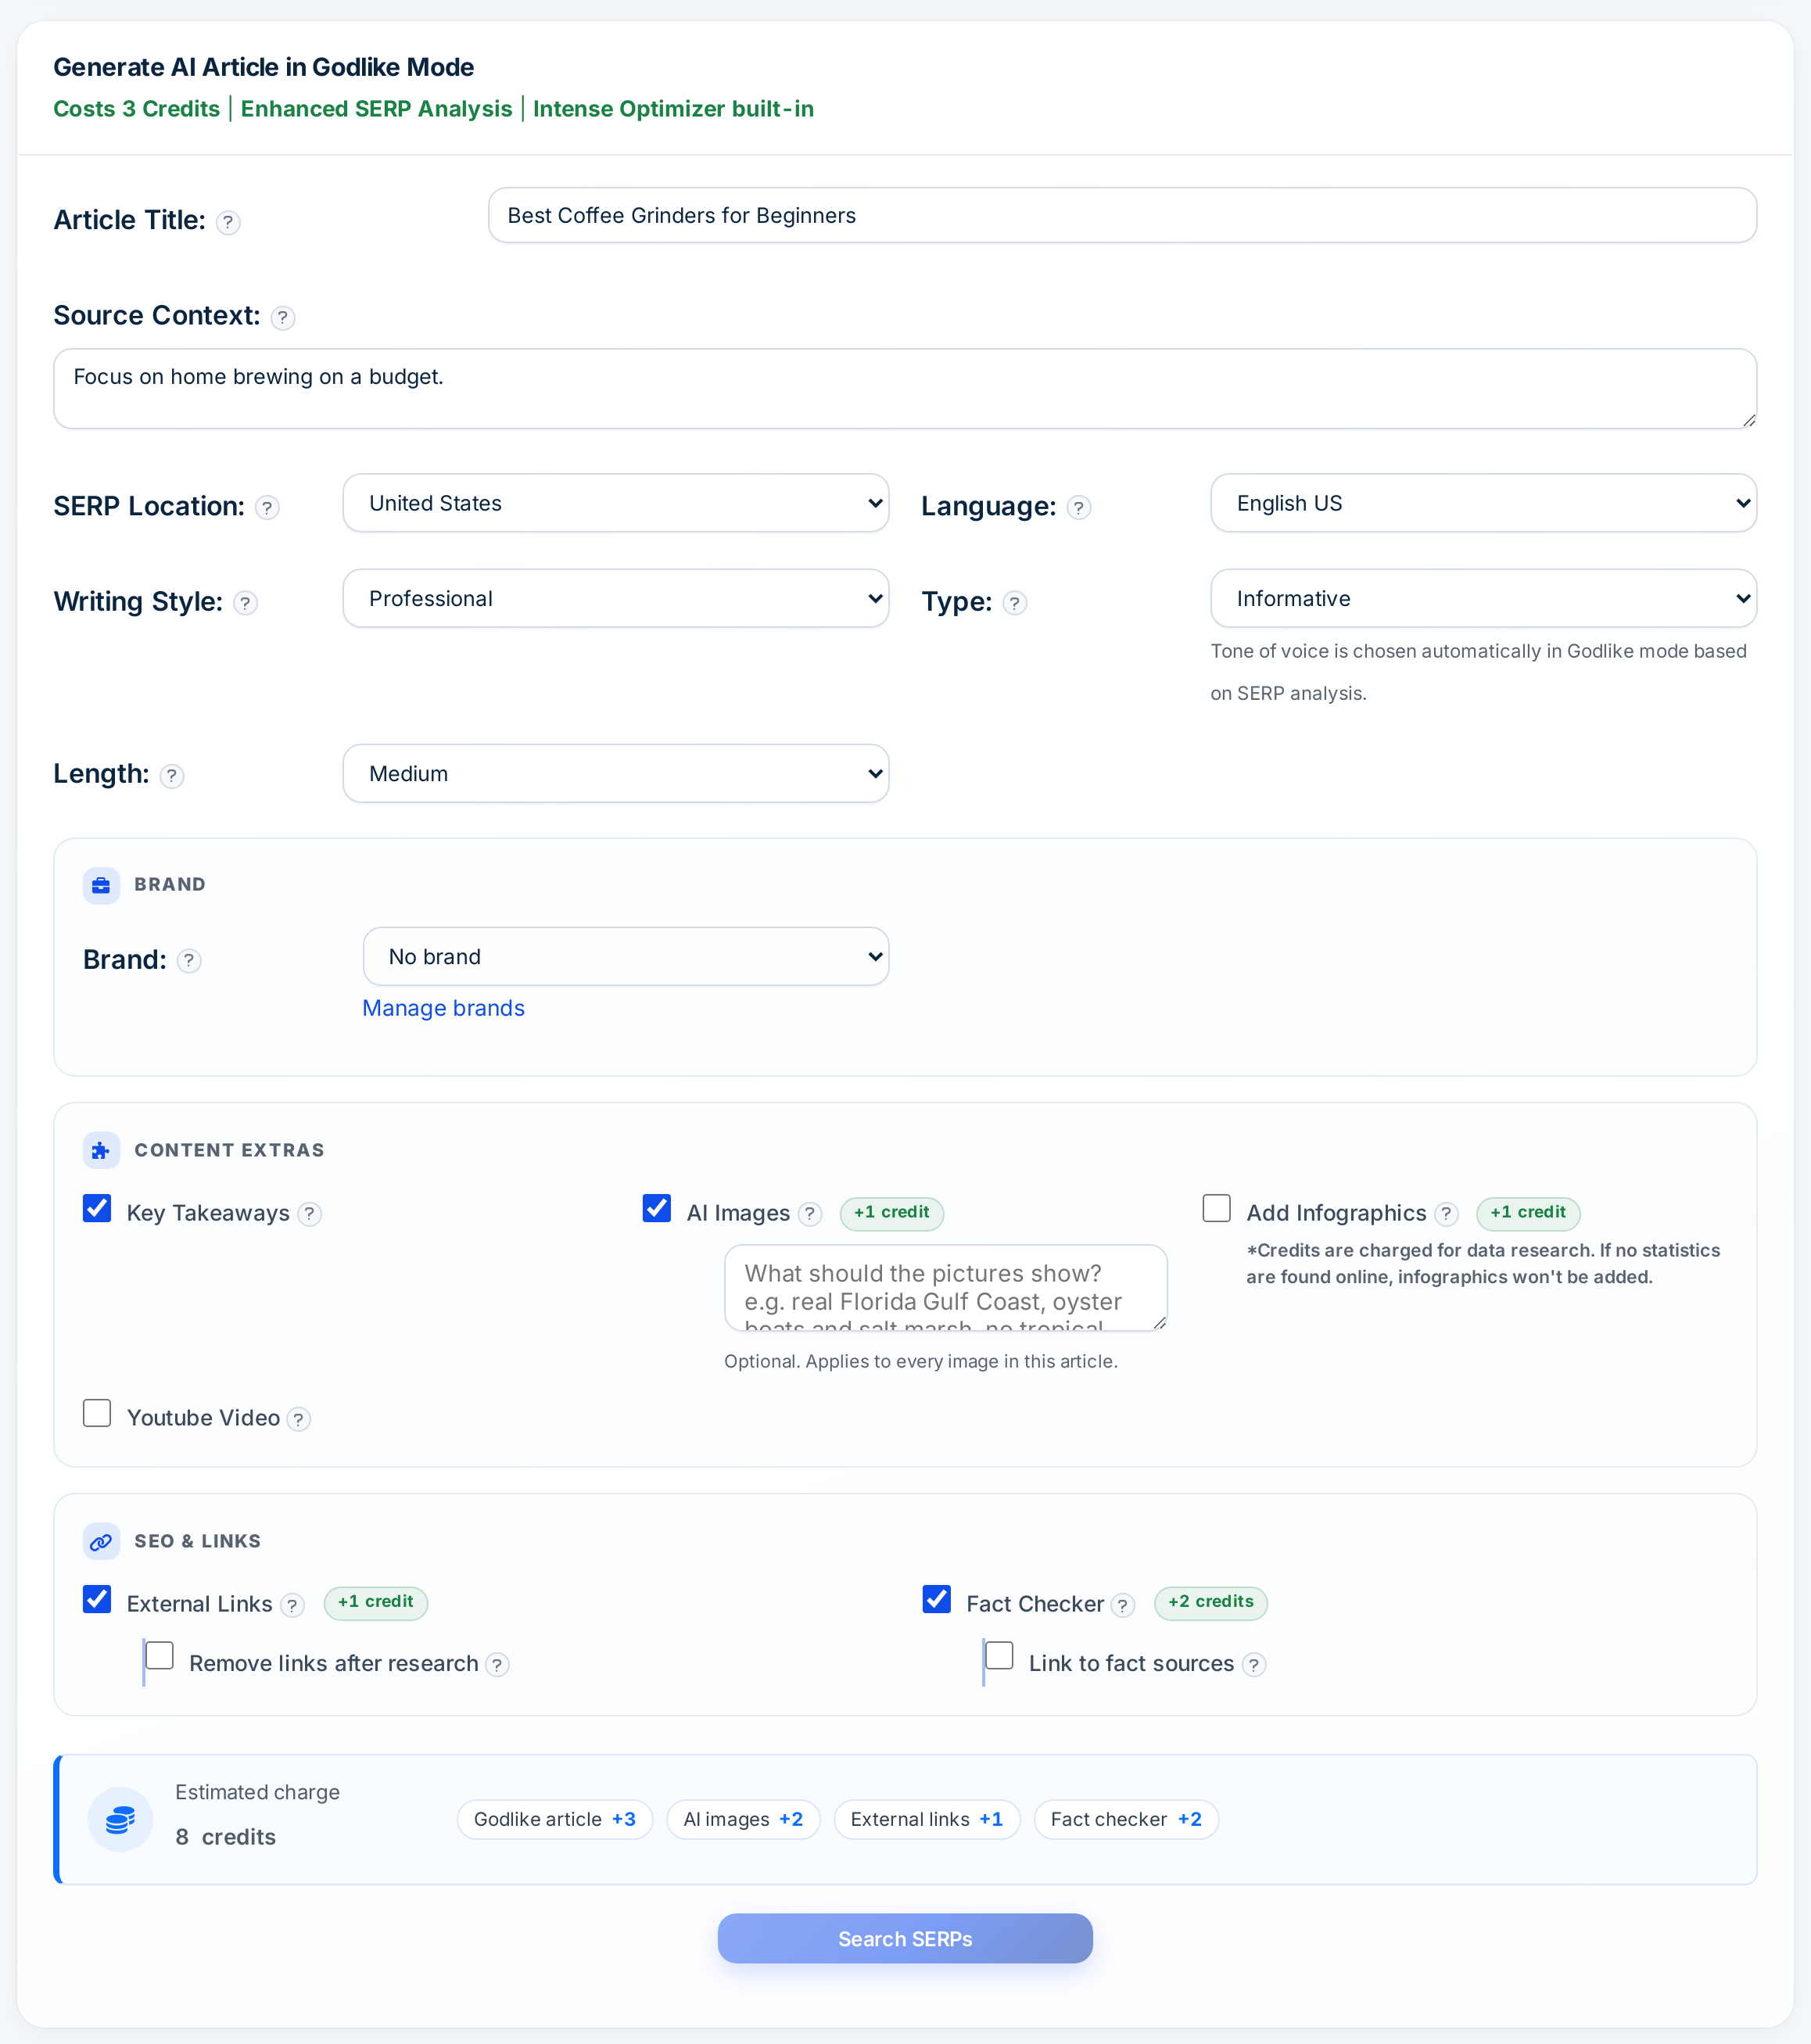The image size is (1811, 2044).
Task: Click the Youtube Video help icon
Action: pyautogui.click(x=298, y=1419)
